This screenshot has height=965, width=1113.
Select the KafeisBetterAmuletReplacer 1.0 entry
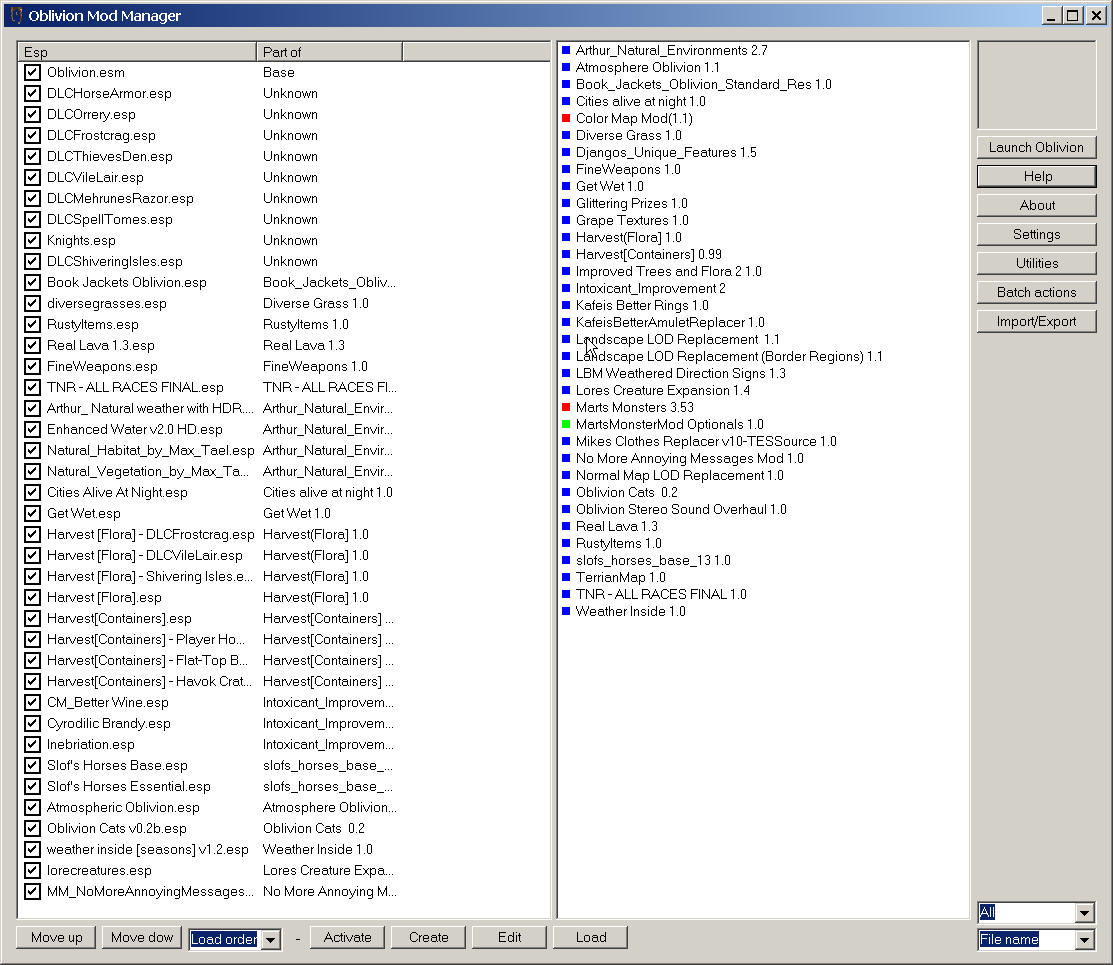[x=669, y=322]
